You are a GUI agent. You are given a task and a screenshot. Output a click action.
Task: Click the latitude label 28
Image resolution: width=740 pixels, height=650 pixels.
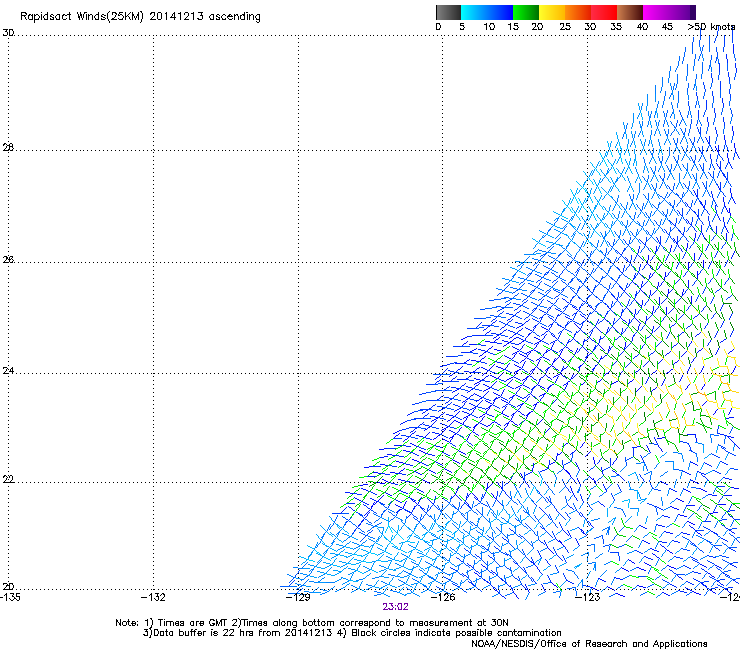pyautogui.click(x=8, y=148)
